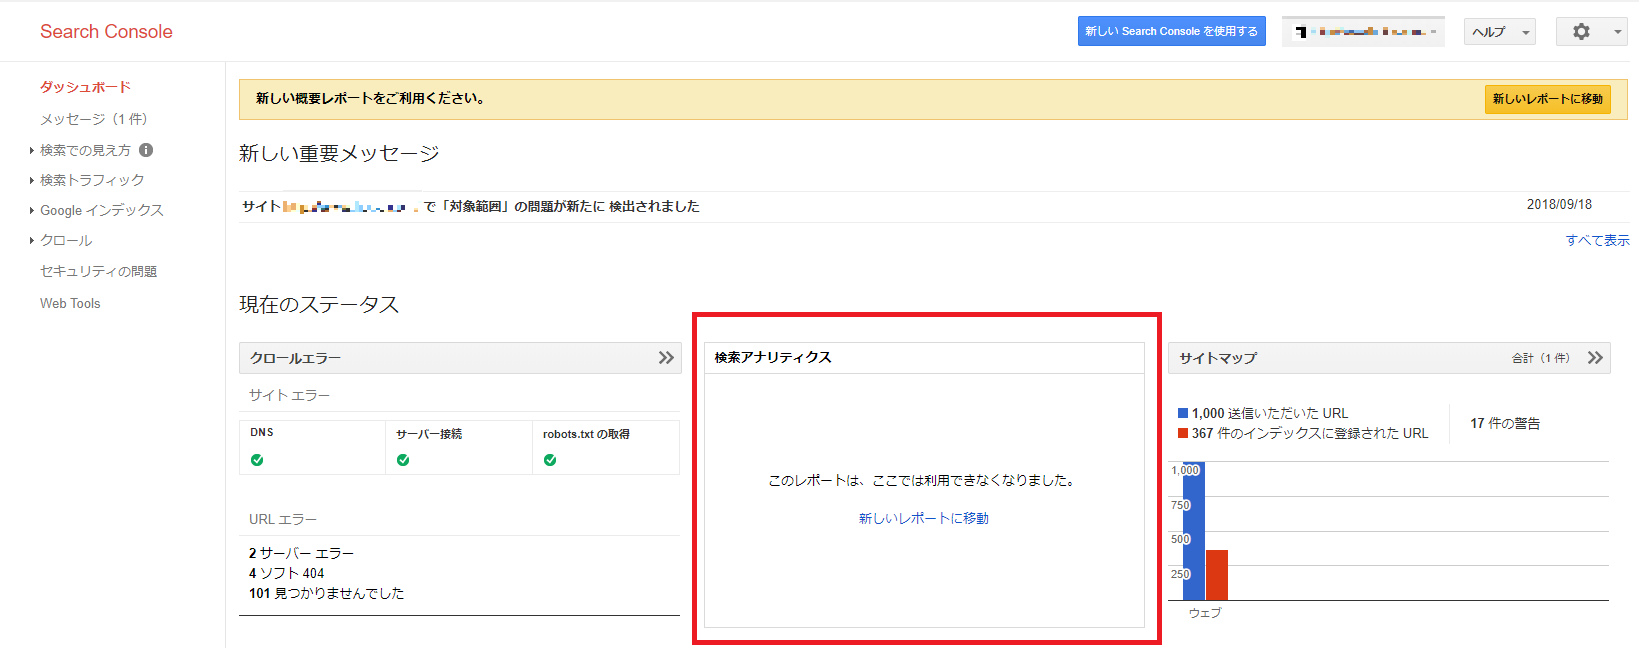The width and height of the screenshot is (1639, 661).
Task: Expand the 検索での見え方 sidebar section
Action: (85, 150)
